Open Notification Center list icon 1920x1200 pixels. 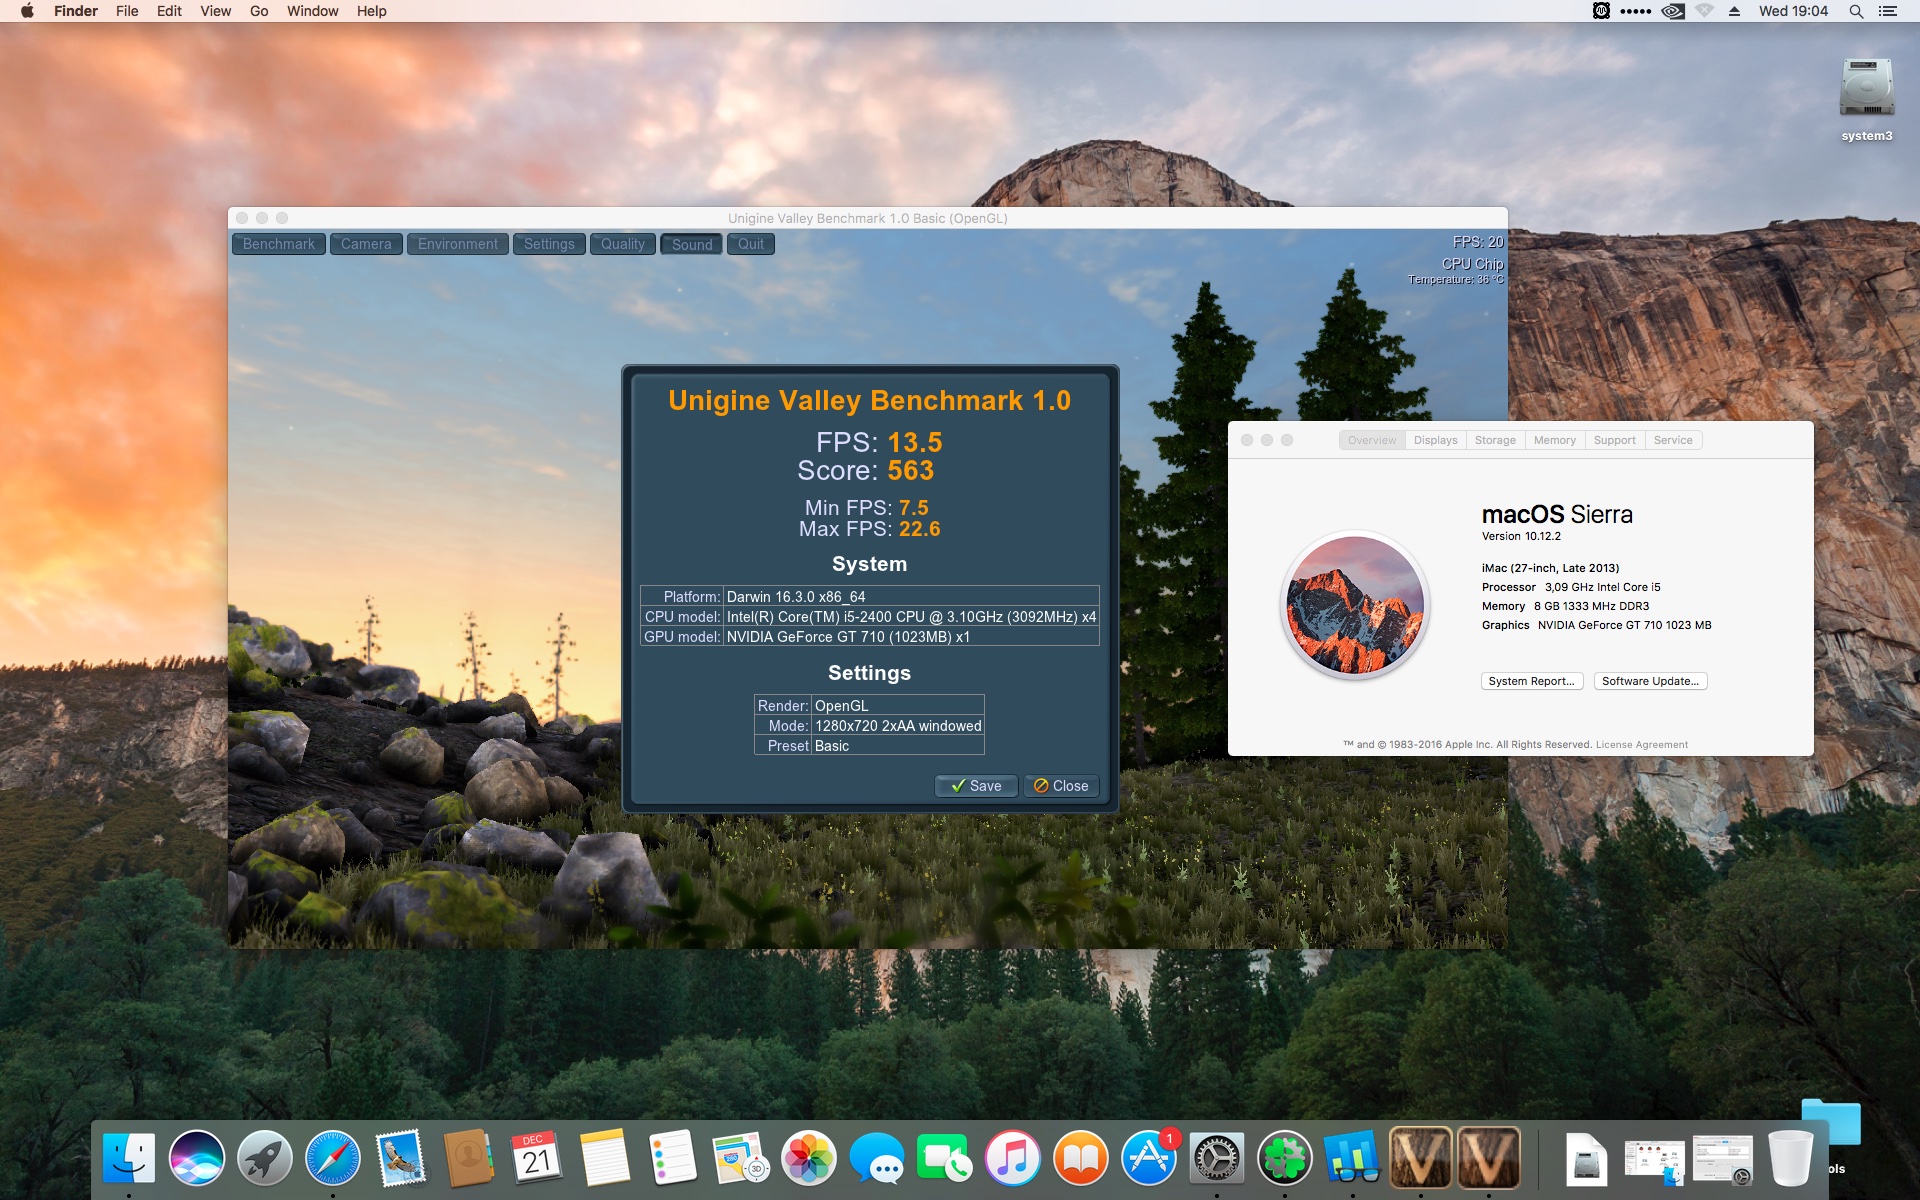pos(1888,11)
